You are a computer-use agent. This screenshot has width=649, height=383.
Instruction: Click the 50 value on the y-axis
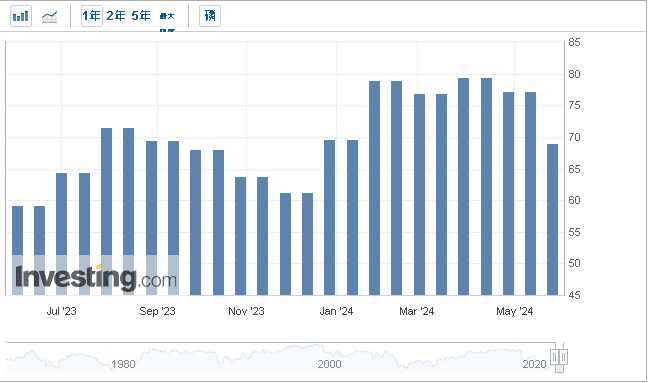point(574,263)
